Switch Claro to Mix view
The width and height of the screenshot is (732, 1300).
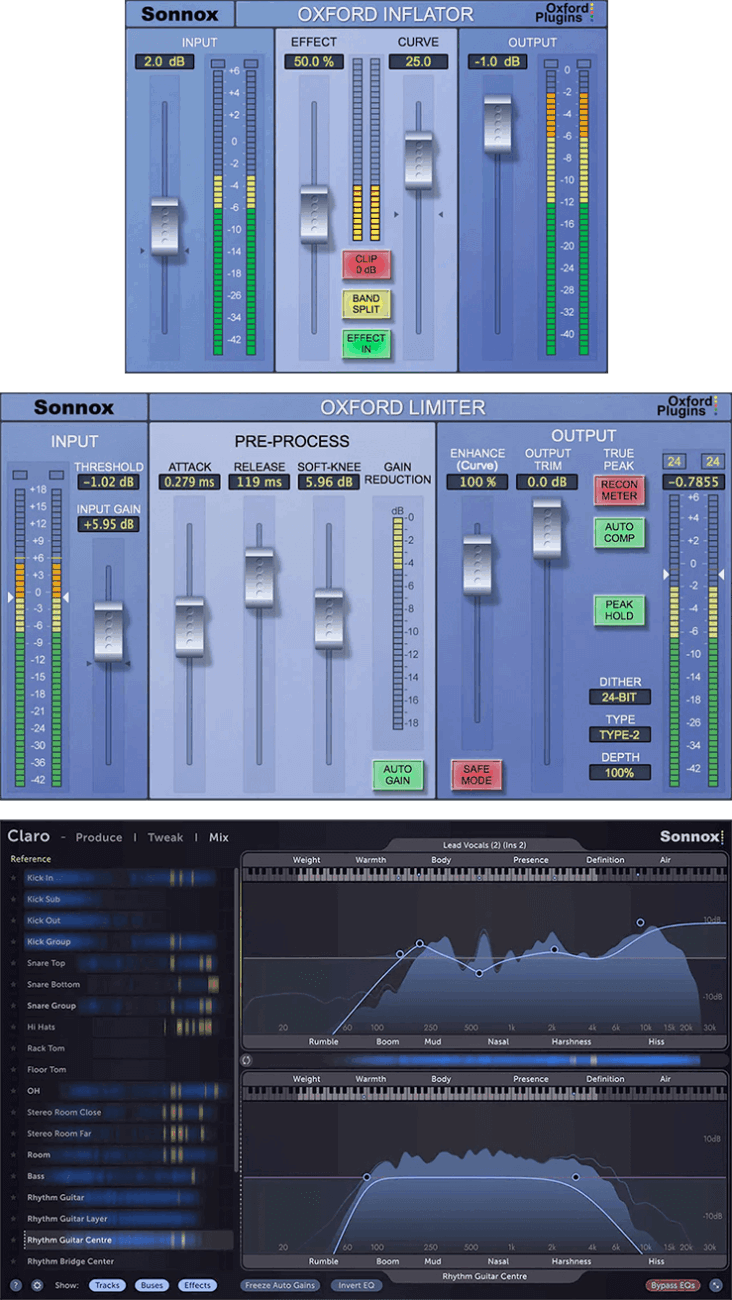218,837
